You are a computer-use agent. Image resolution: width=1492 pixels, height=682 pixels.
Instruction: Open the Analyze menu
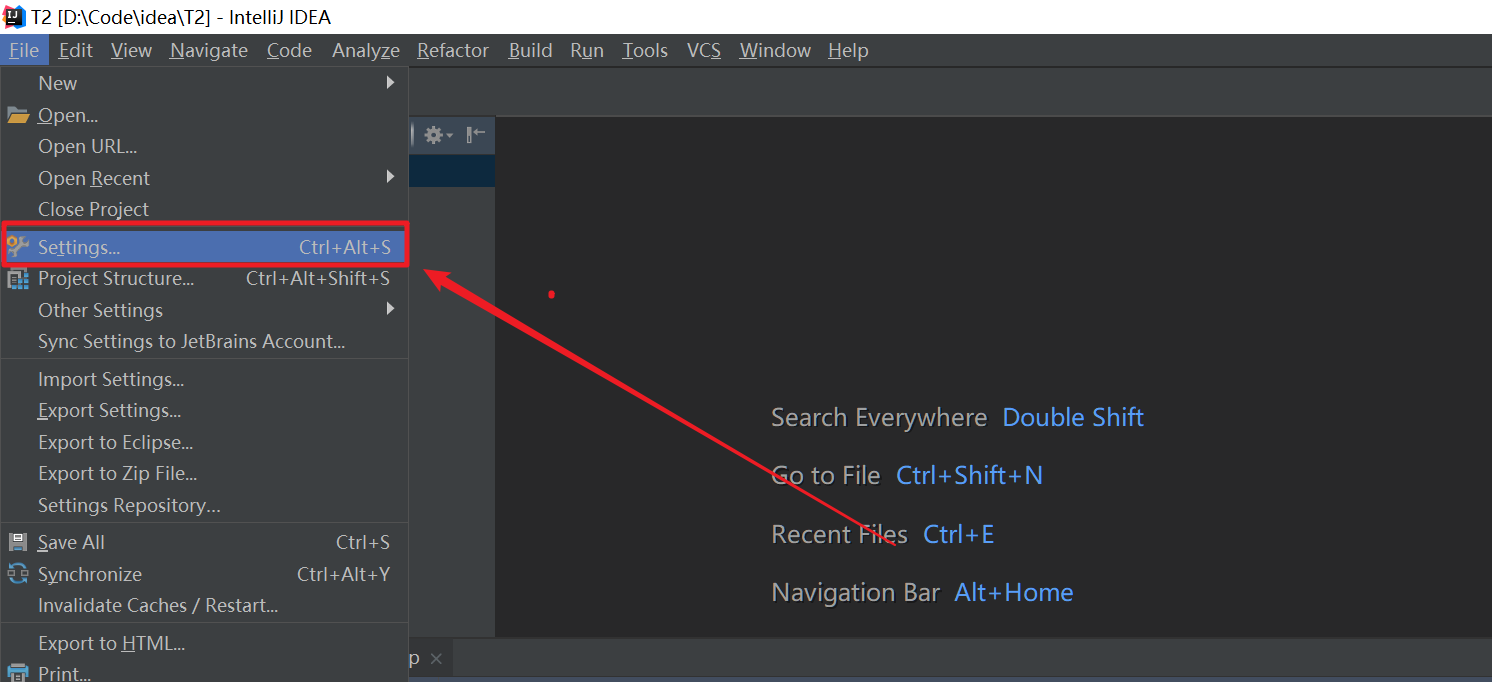coord(366,50)
